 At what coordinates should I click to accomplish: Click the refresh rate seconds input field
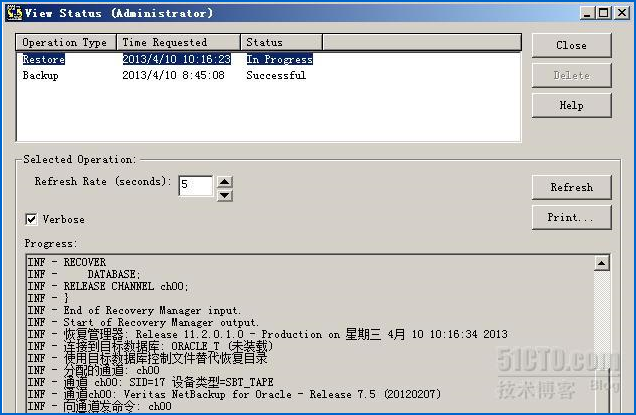point(196,186)
